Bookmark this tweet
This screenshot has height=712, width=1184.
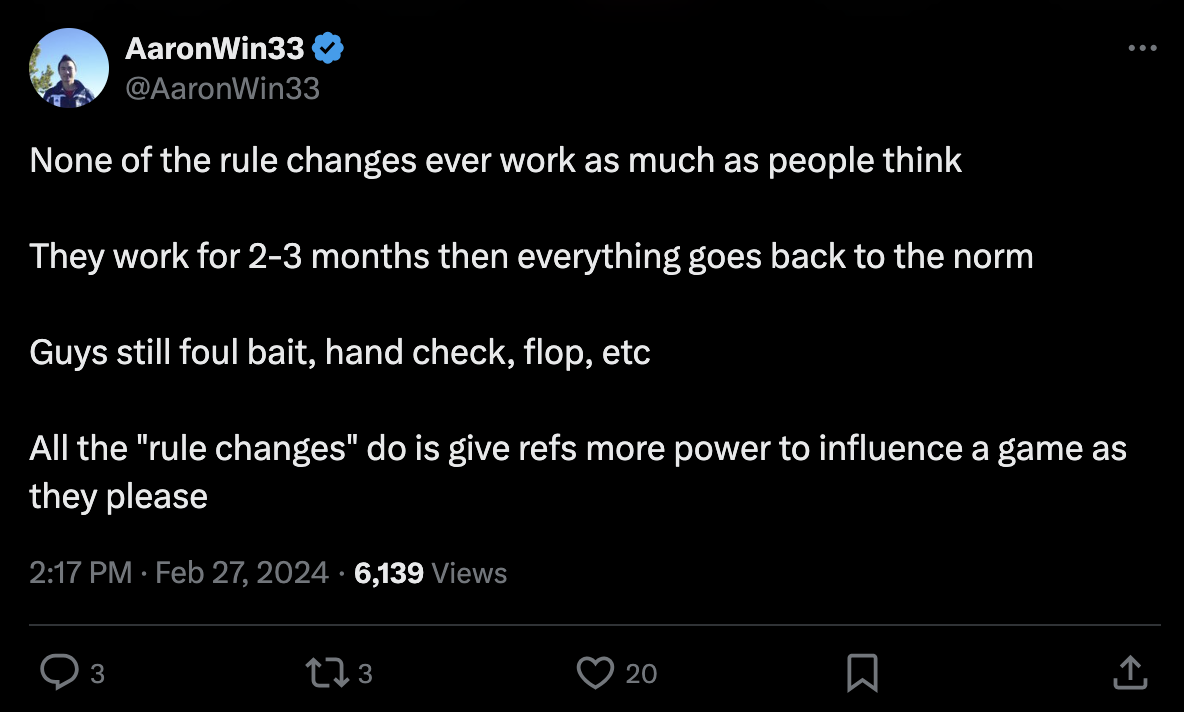tap(861, 673)
